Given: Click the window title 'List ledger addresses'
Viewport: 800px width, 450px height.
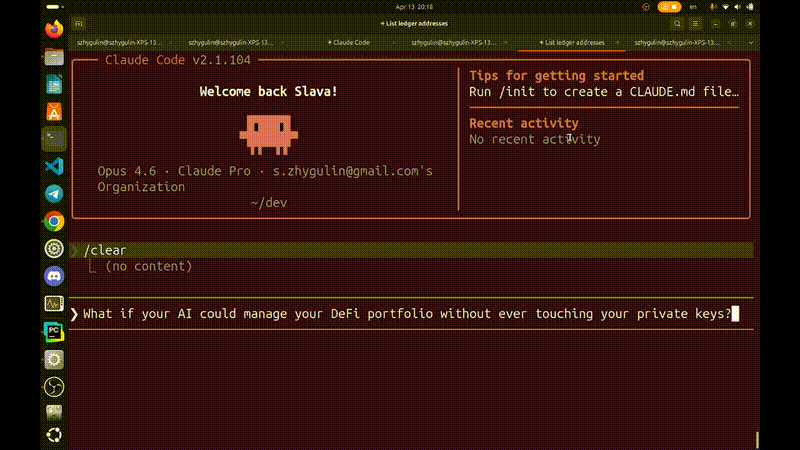Looking at the screenshot, I should click(414, 23).
